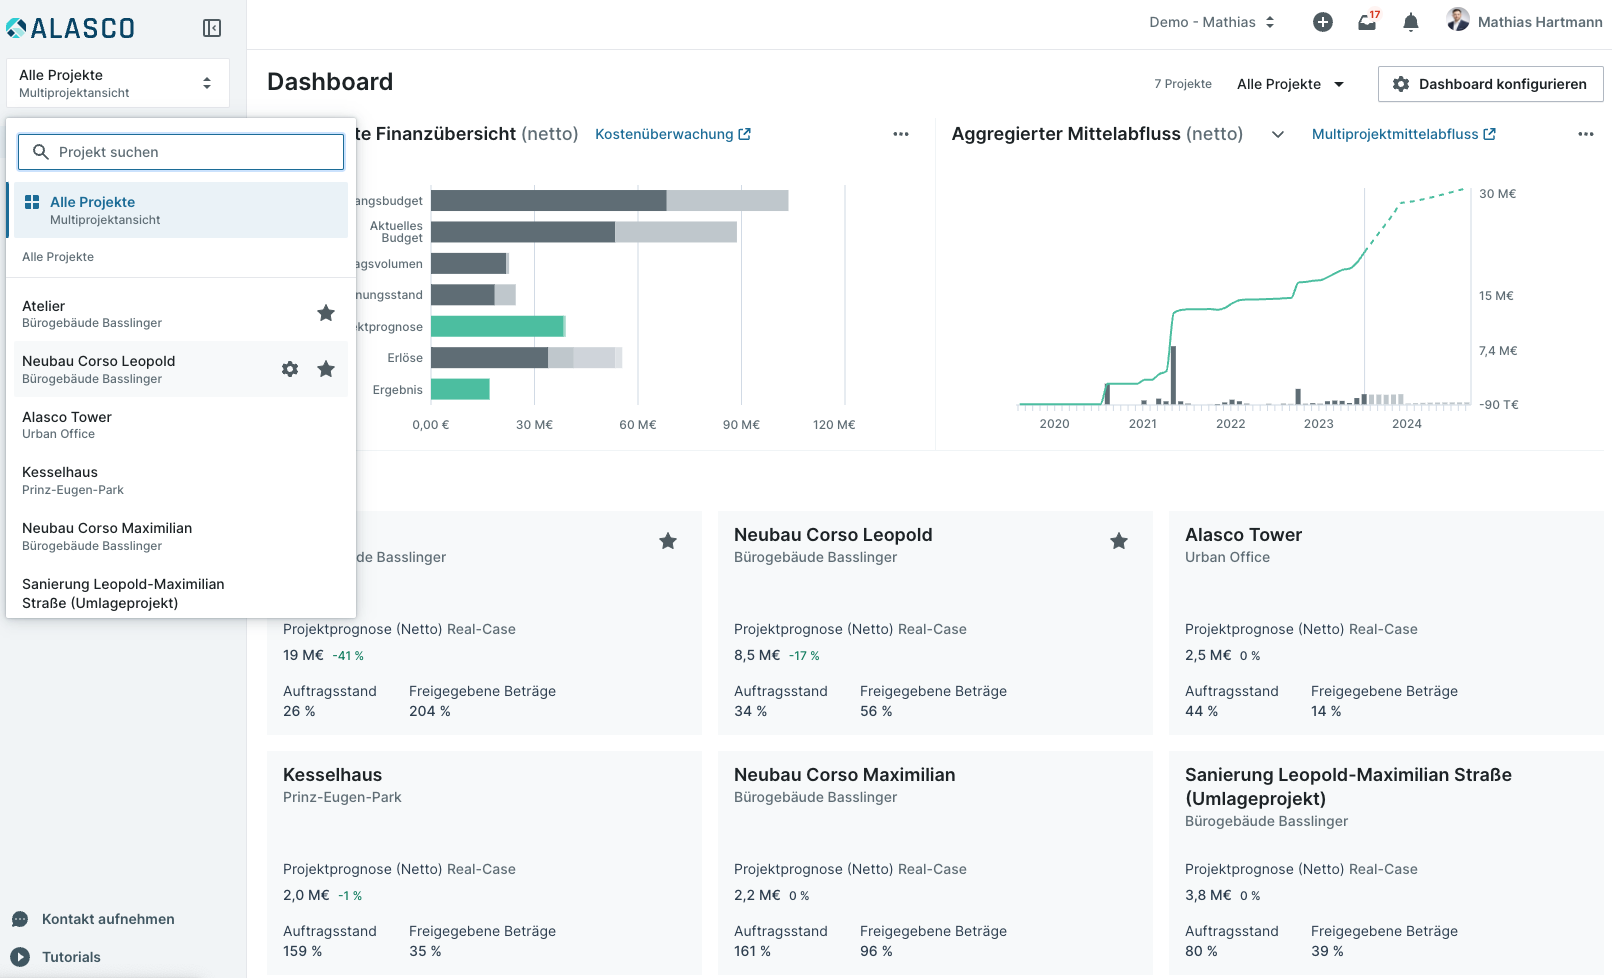
Task: Open Tutorials link
Action: 71,957
